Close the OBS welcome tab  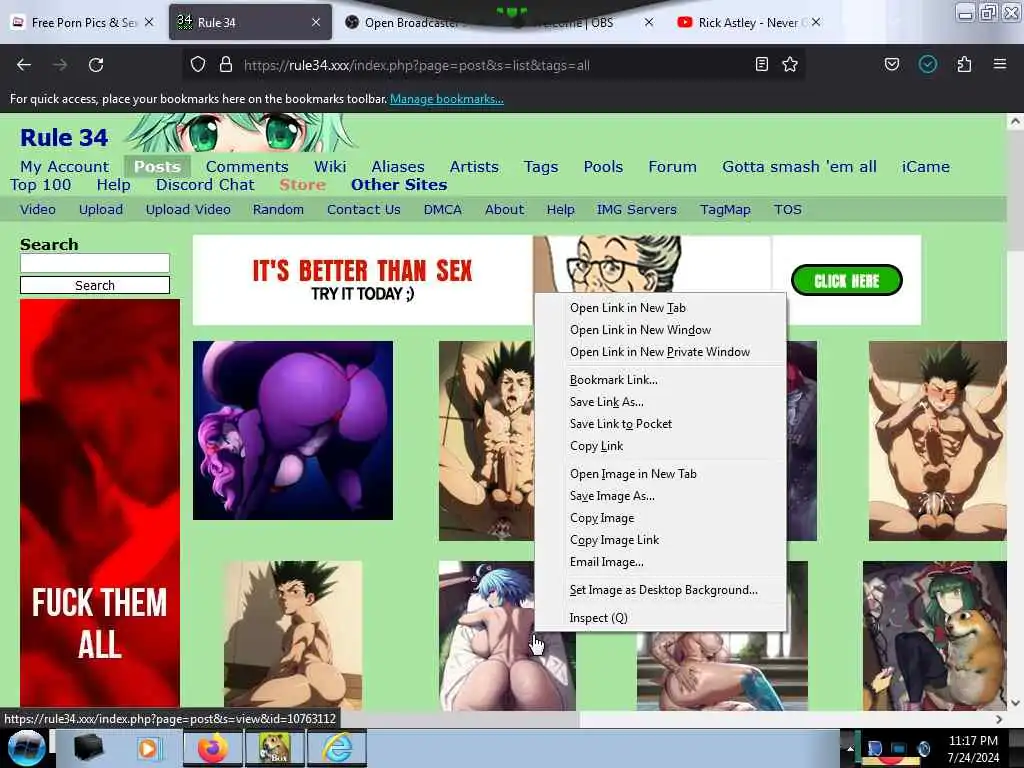[648, 22]
